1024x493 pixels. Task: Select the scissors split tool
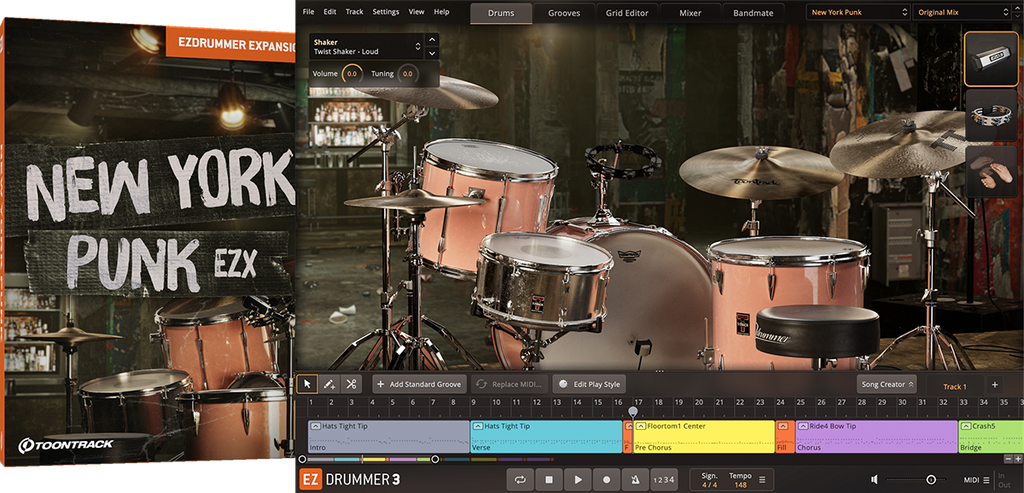351,384
